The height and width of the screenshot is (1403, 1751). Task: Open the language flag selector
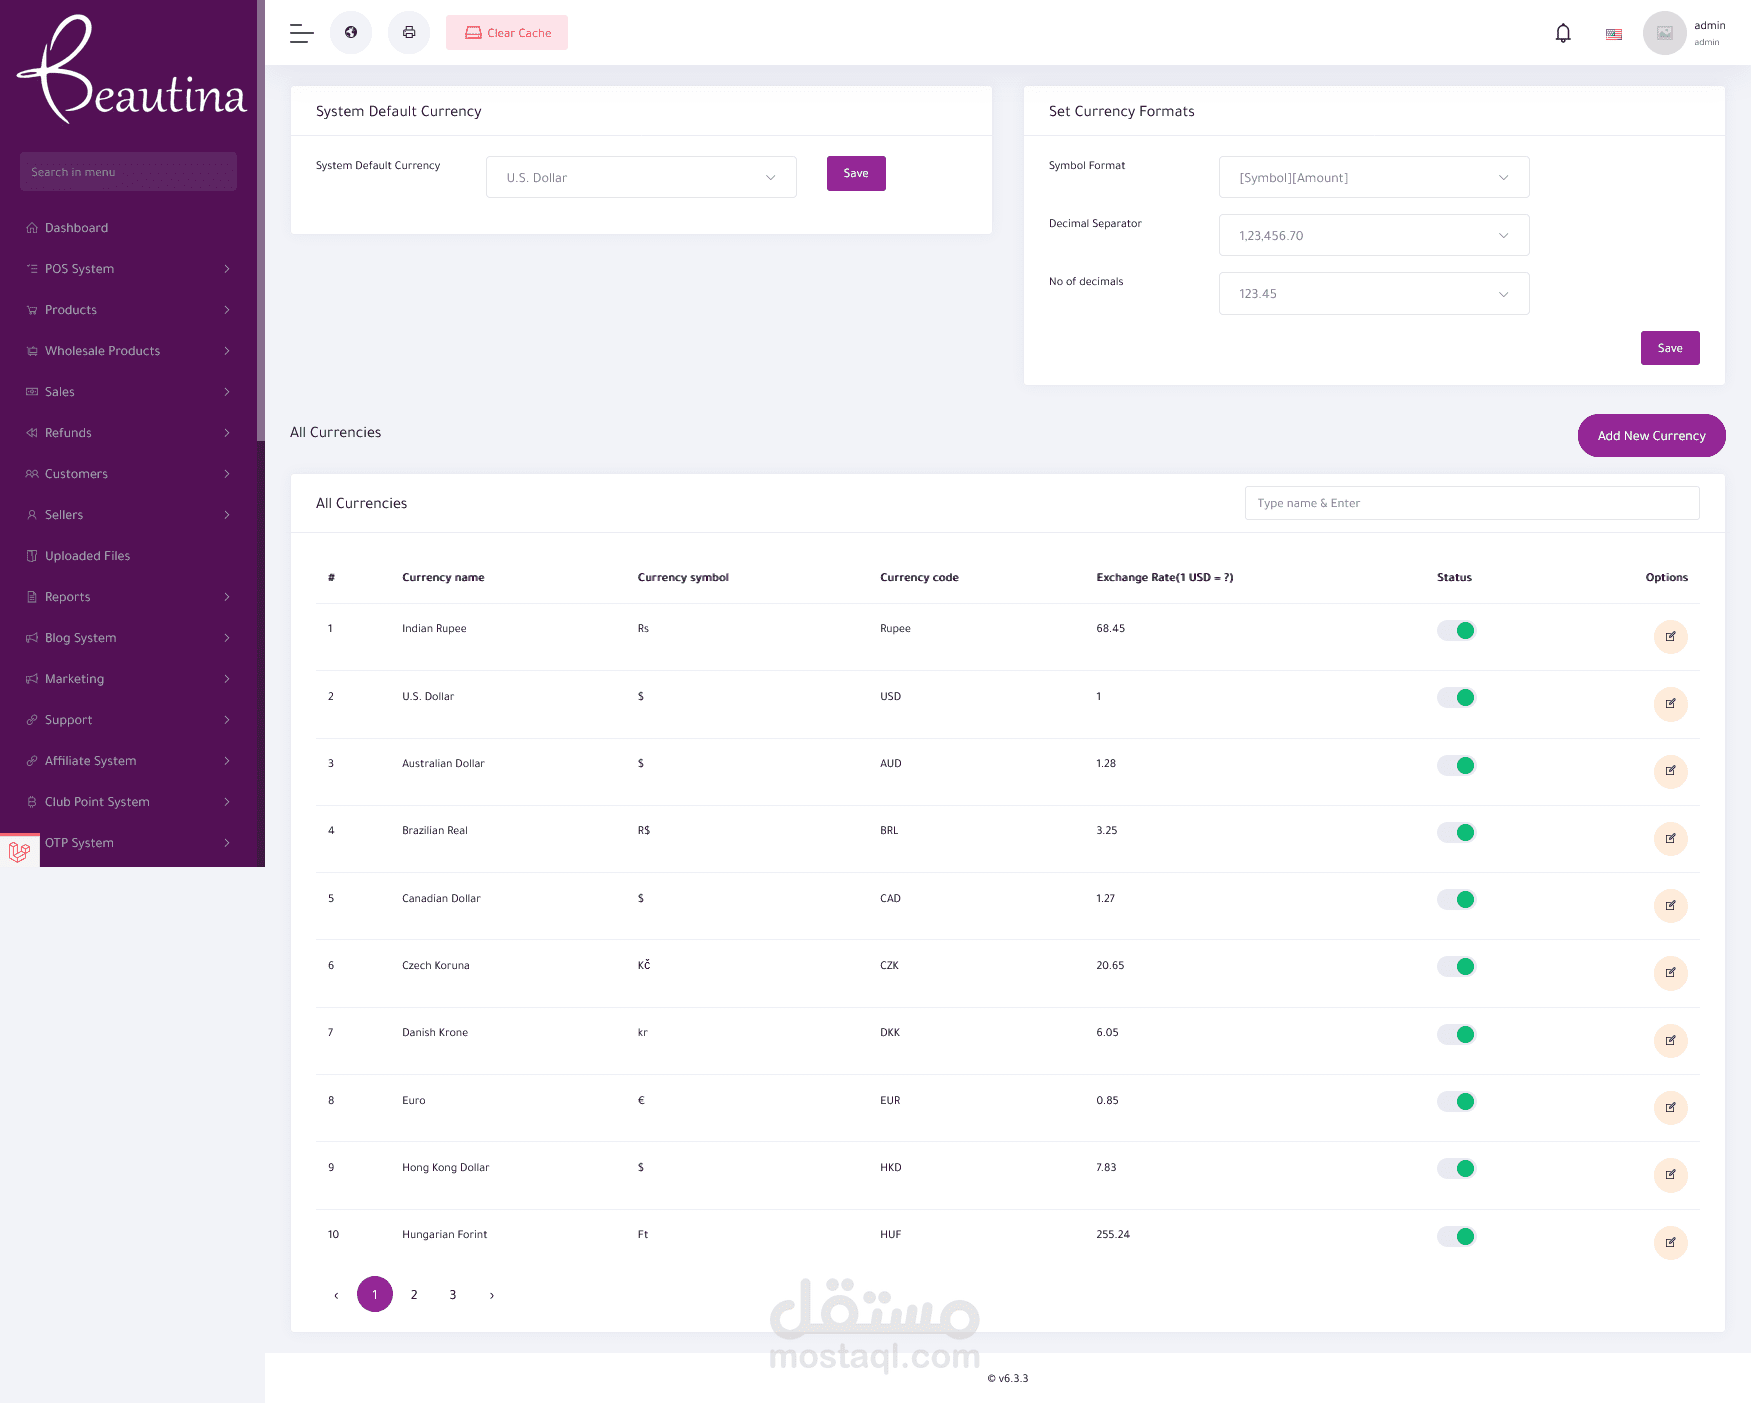(x=1614, y=34)
